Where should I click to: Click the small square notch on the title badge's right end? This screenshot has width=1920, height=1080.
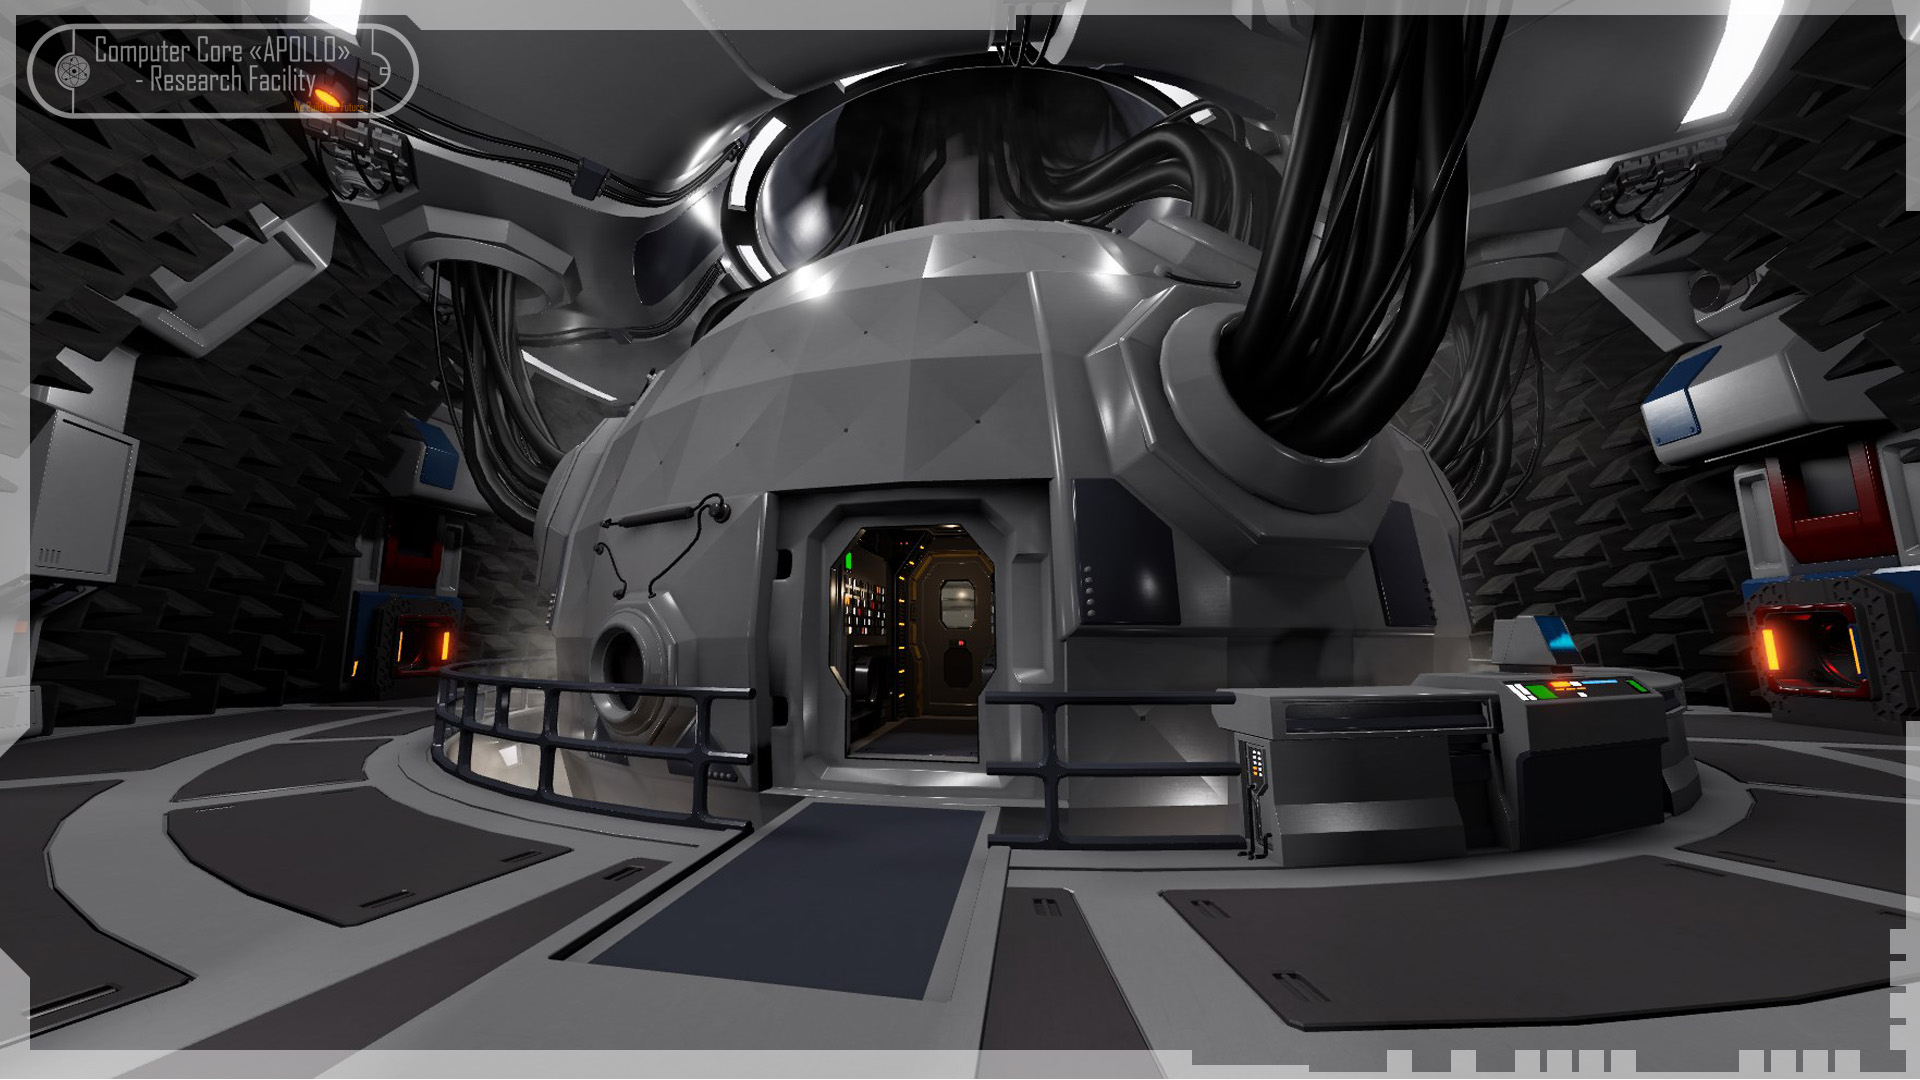point(383,71)
